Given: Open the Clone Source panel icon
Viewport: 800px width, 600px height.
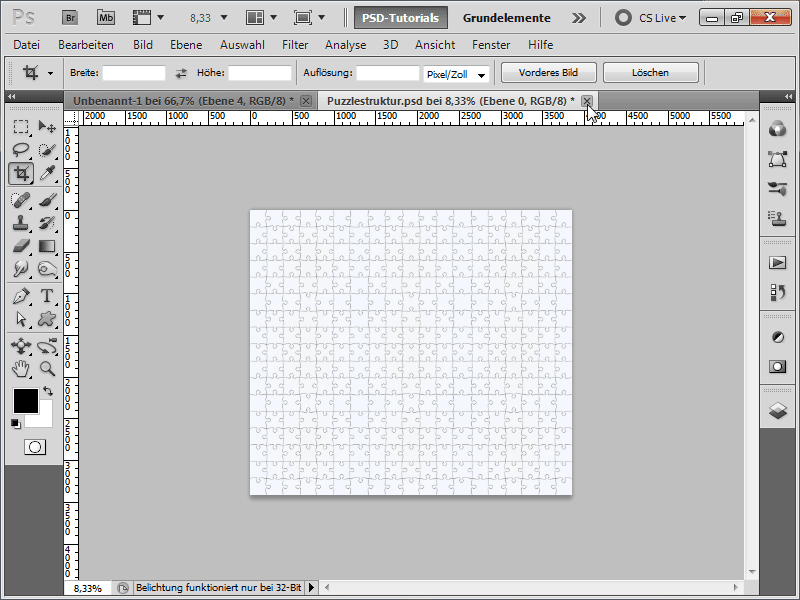Looking at the screenshot, I should (778, 218).
